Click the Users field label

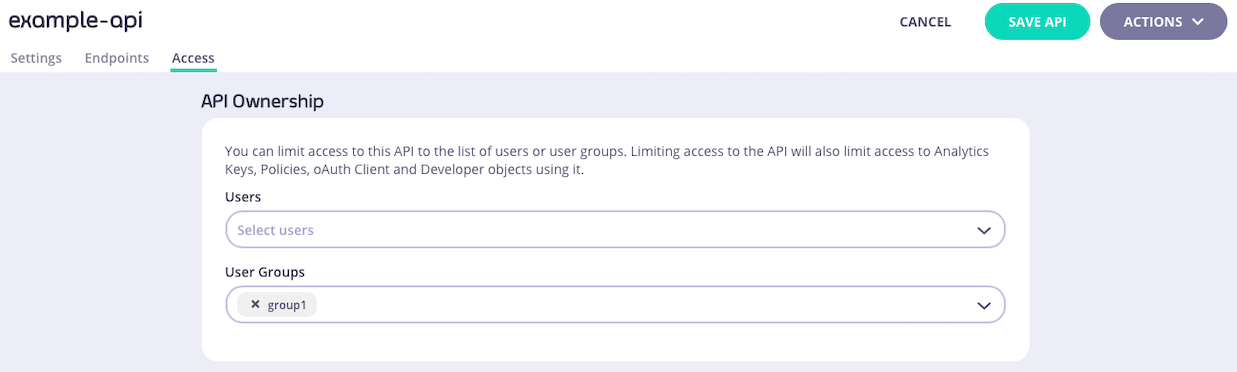tap(243, 197)
